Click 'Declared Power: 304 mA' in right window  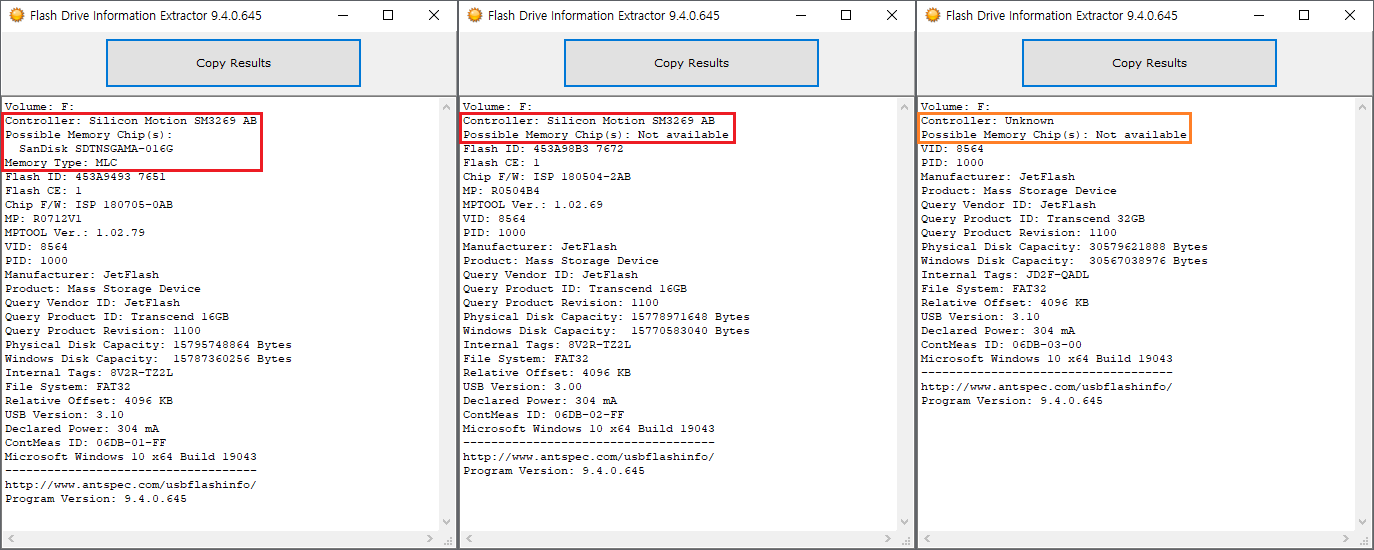(998, 330)
